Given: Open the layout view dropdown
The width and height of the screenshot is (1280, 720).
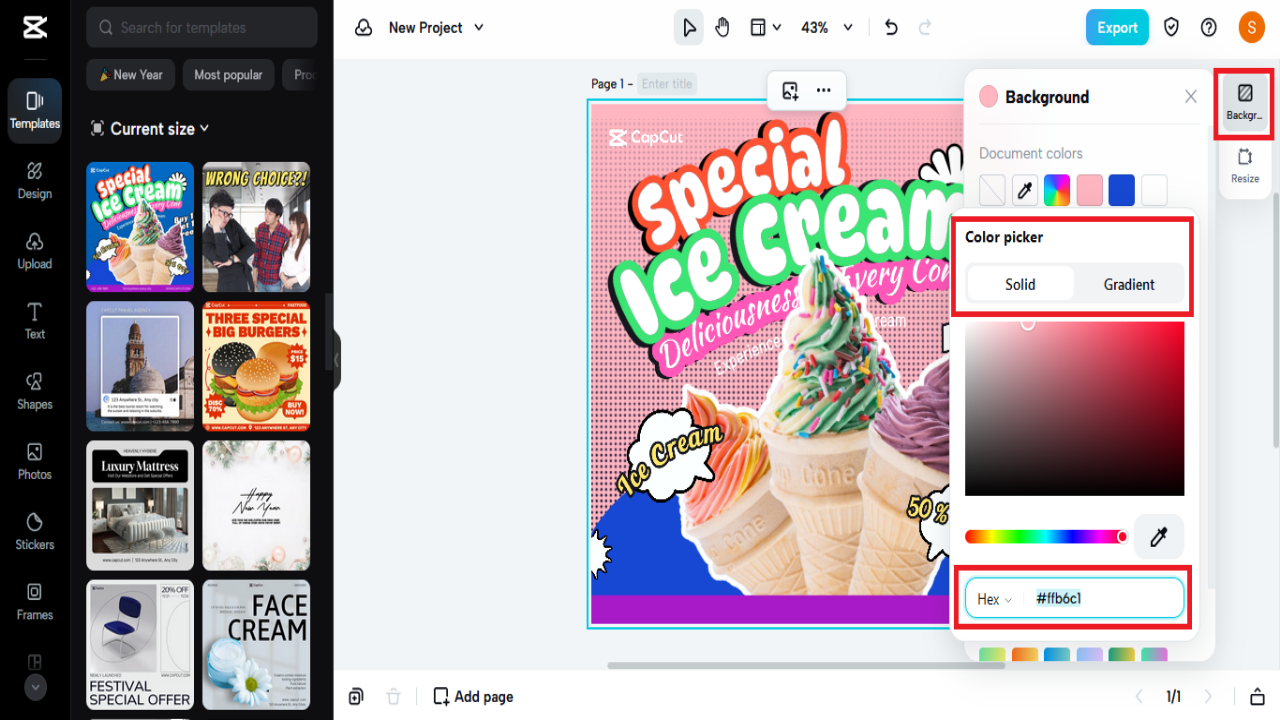Looking at the screenshot, I should 766,28.
